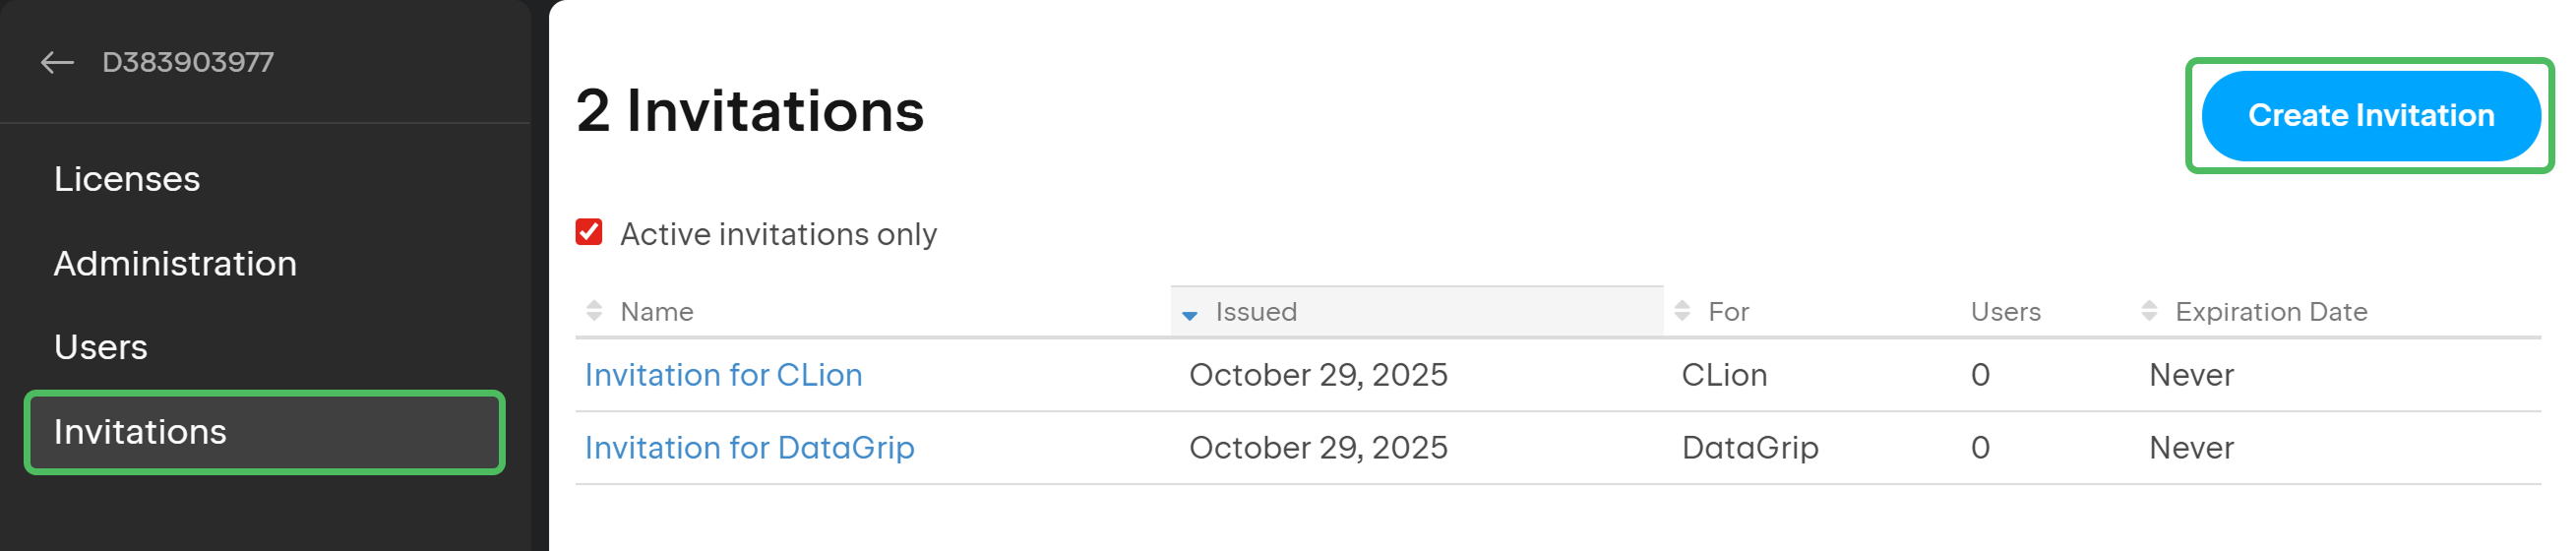
Task: Sort table by For header
Action: click(1728, 312)
